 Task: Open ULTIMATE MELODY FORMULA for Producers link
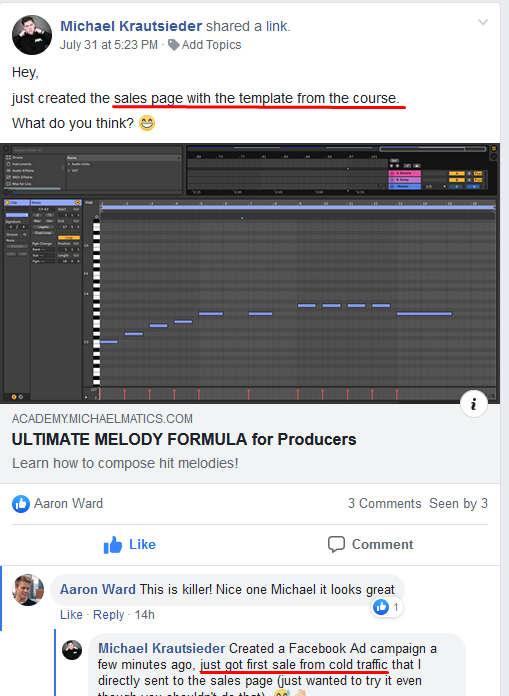point(184,439)
